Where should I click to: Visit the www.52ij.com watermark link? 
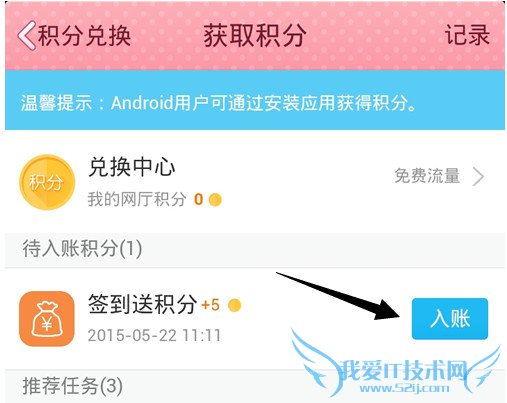[404, 388]
